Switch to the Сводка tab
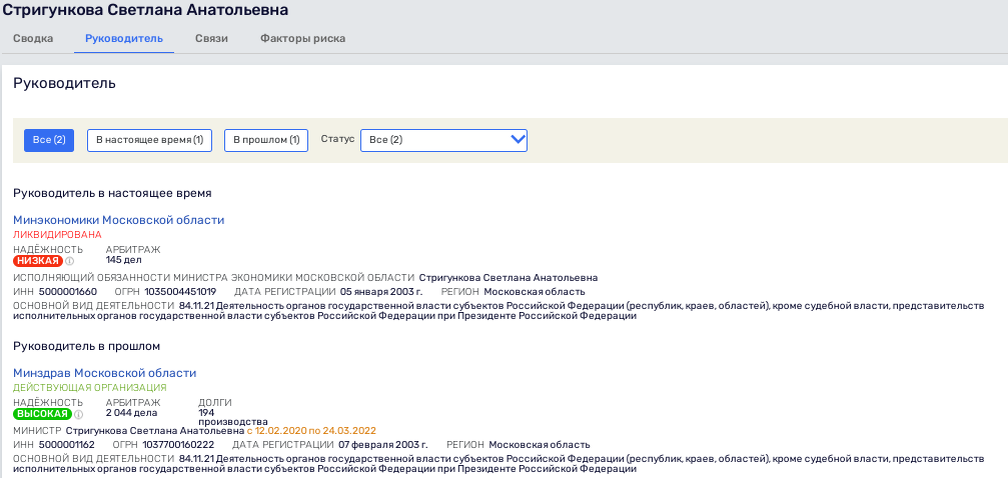1008x478 pixels. (33, 39)
